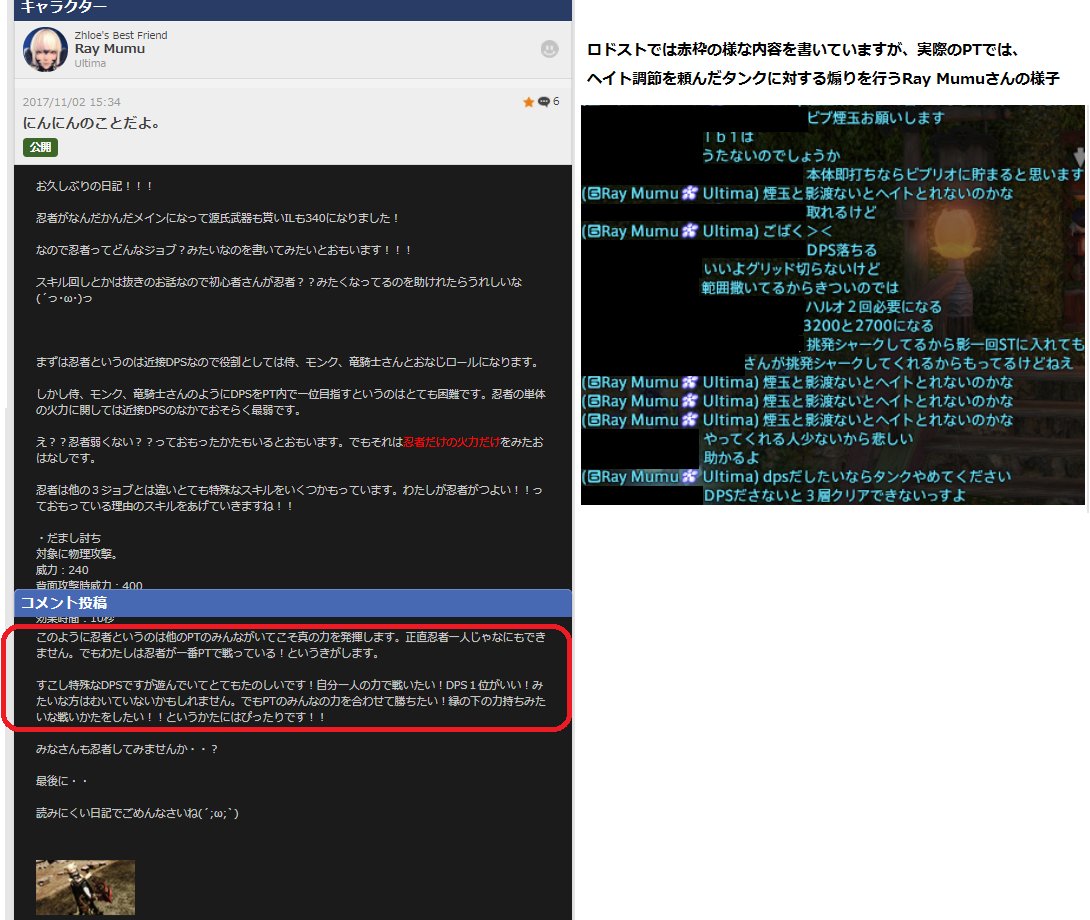Open the comments speech bubble icon
1090x920 pixels.
(544, 102)
